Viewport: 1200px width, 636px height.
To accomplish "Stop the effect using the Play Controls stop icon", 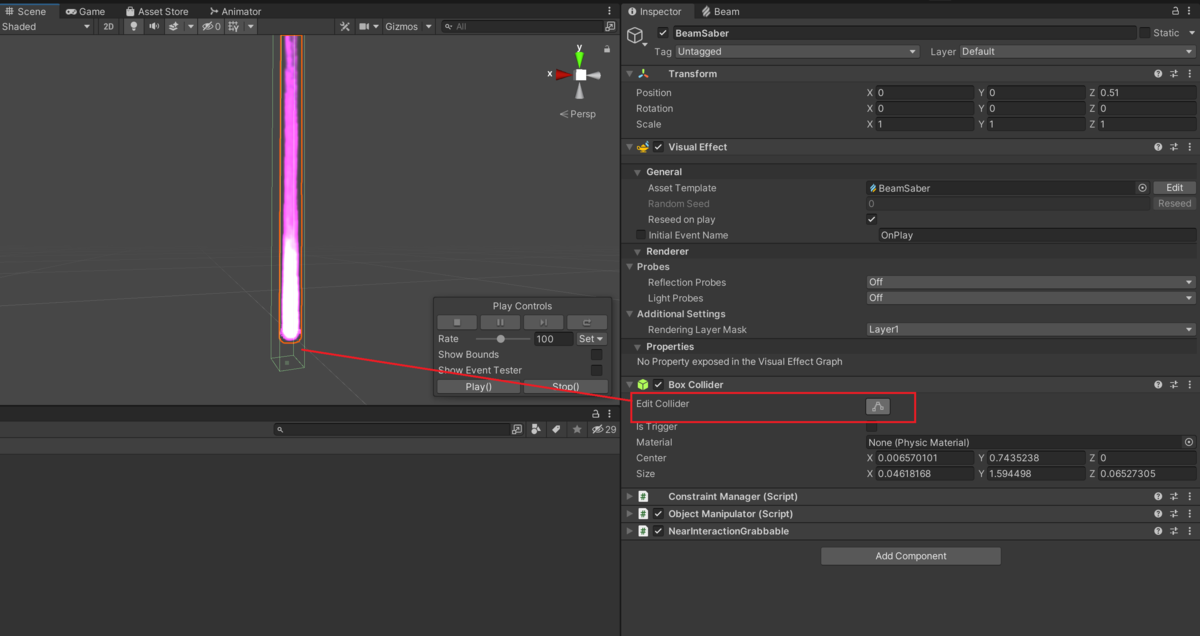I will [x=457, y=322].
